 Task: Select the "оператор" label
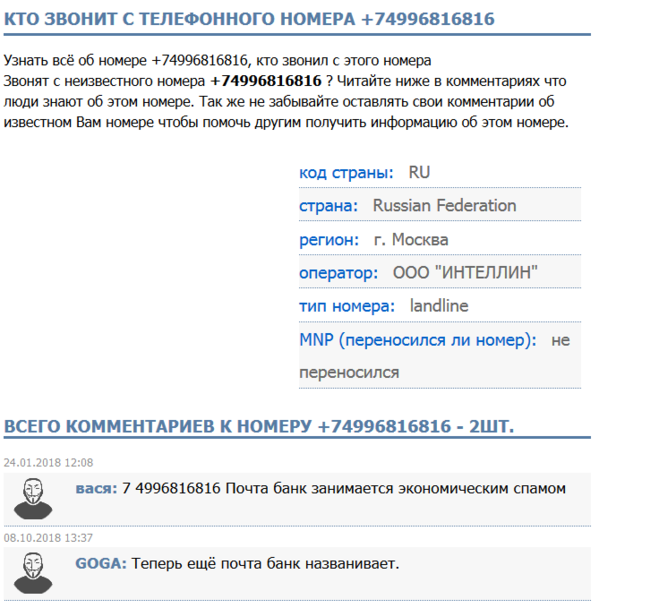pyautogui.click(x=338, y=273)
